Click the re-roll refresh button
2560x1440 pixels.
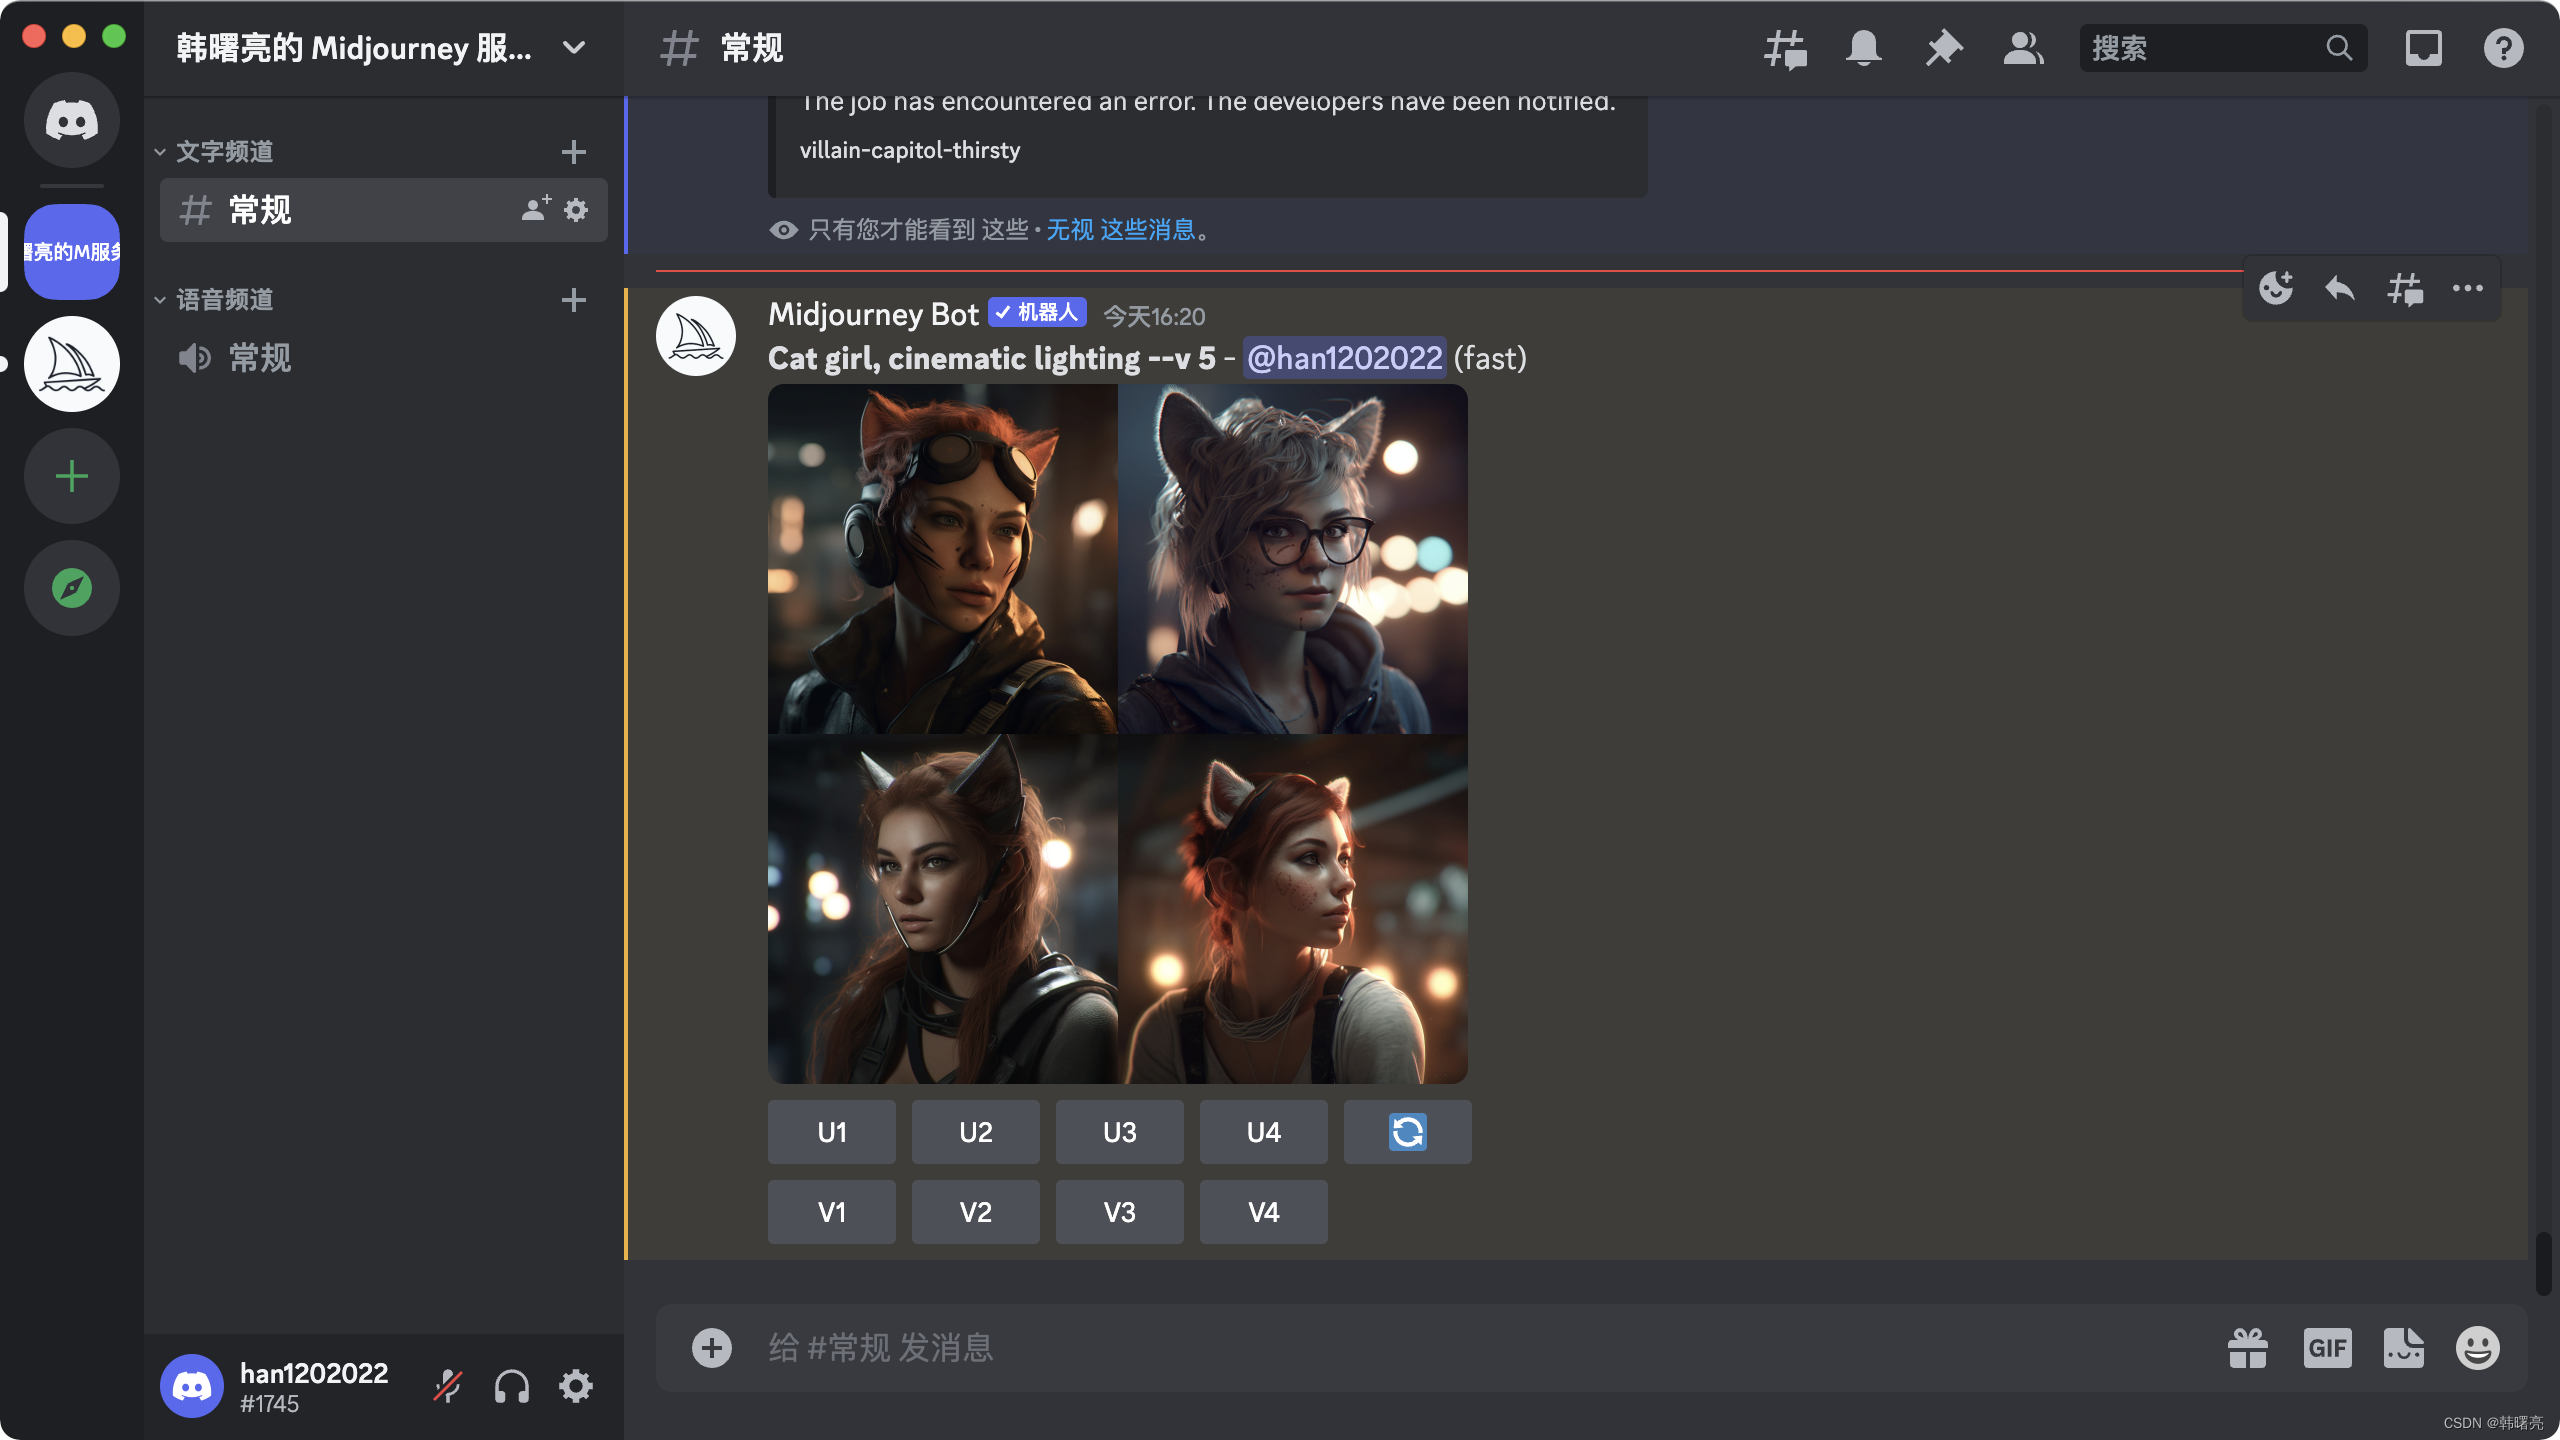tap(1407, 1132)
